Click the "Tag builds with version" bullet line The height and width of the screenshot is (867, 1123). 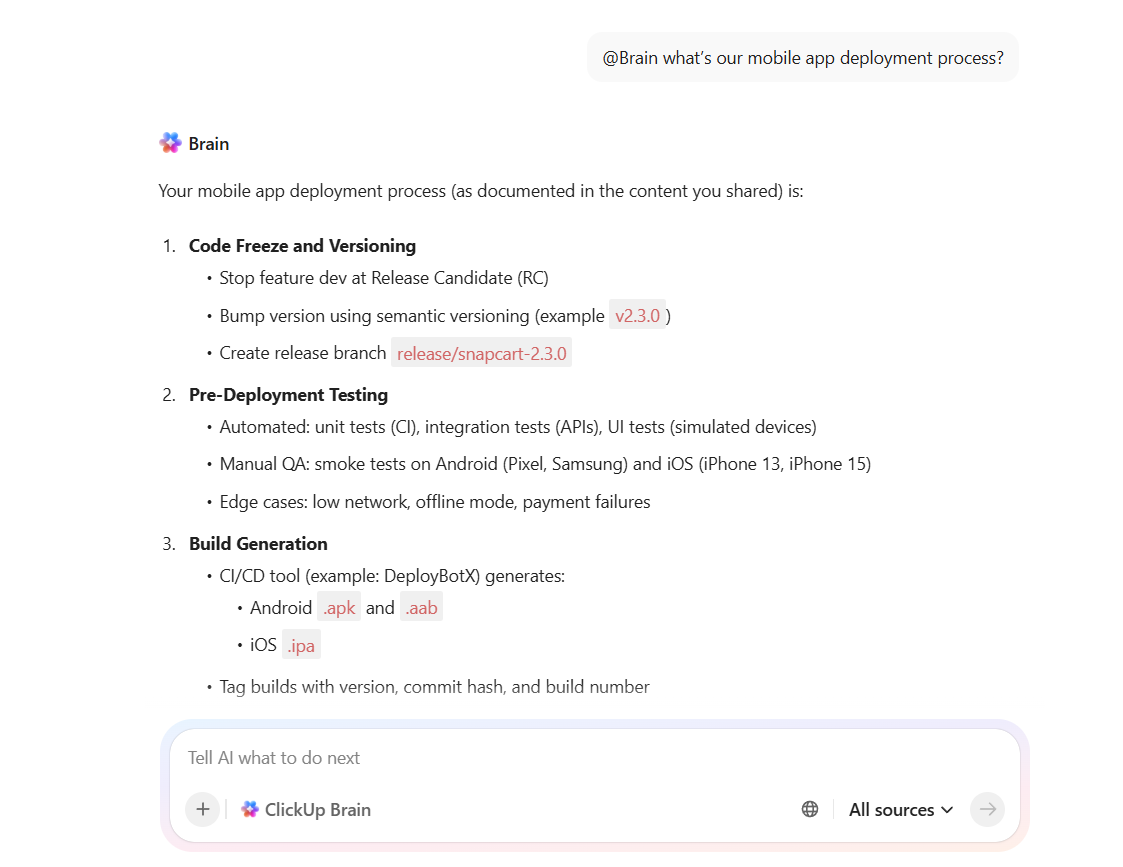pos(434,686)
